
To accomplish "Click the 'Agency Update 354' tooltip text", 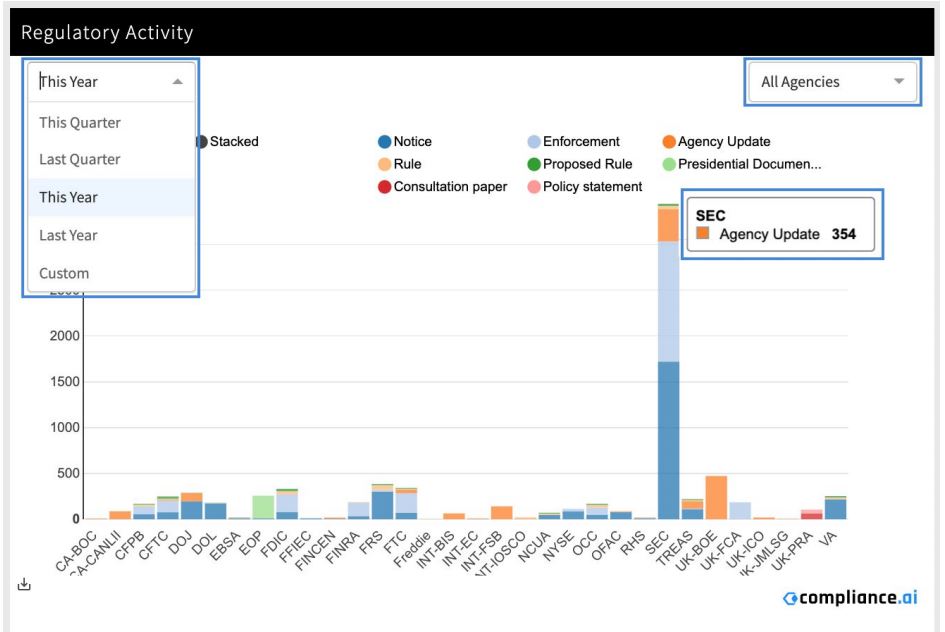I will 787,234.
